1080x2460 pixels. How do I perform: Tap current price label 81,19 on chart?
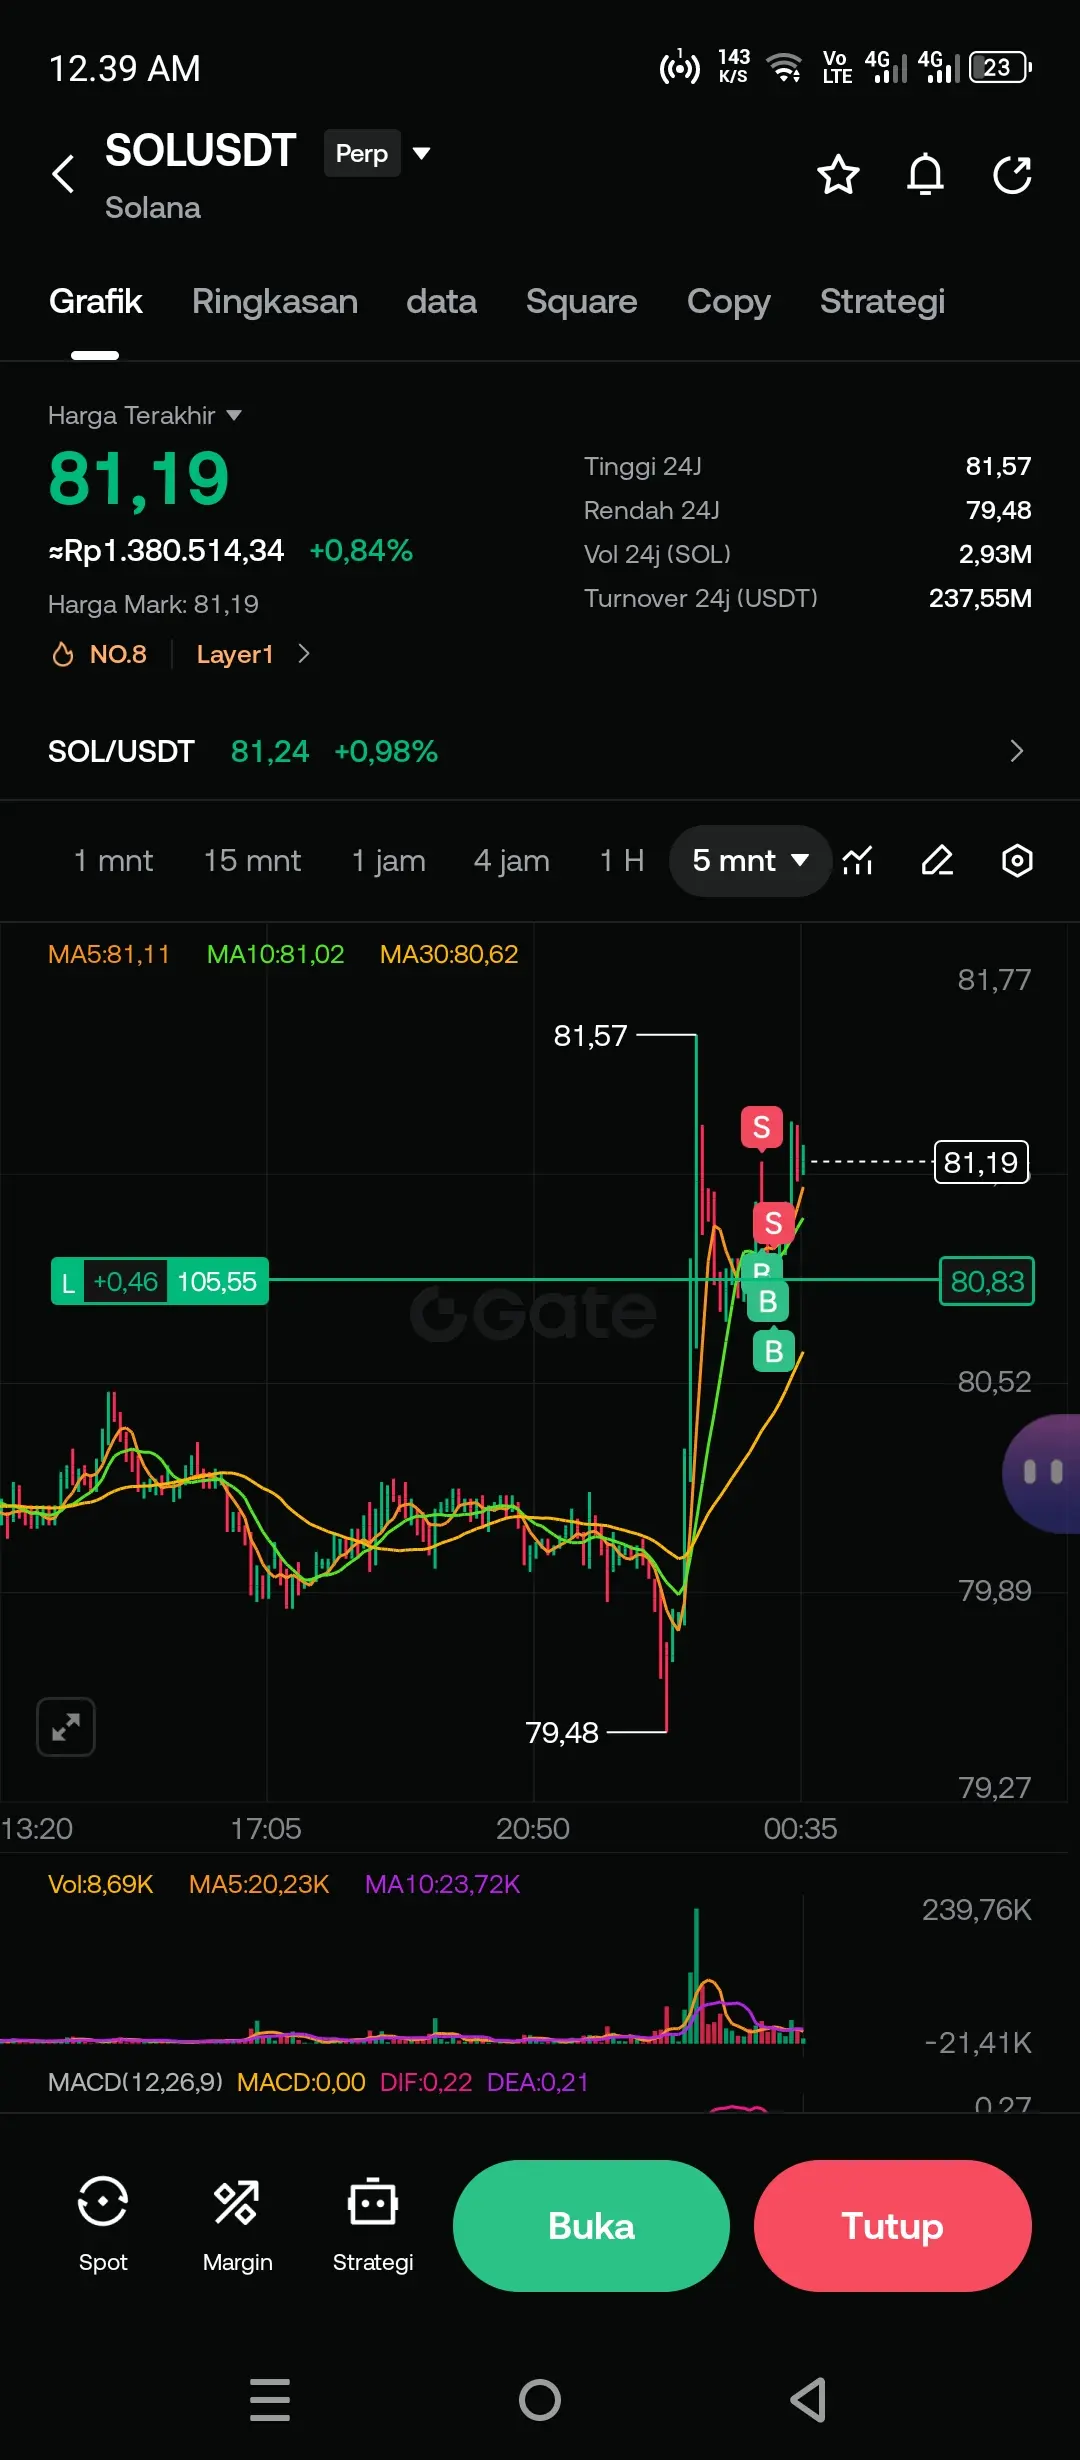point(981,1162)
